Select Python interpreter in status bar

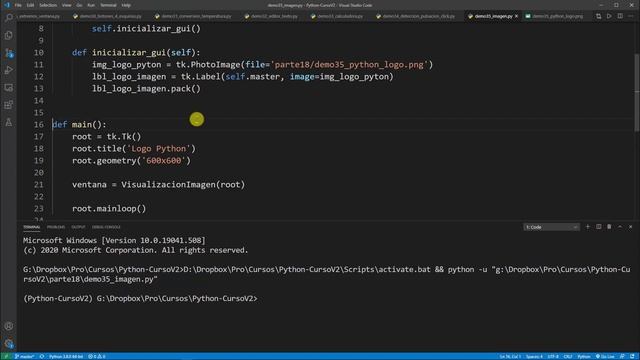click(x=66, y=357)
